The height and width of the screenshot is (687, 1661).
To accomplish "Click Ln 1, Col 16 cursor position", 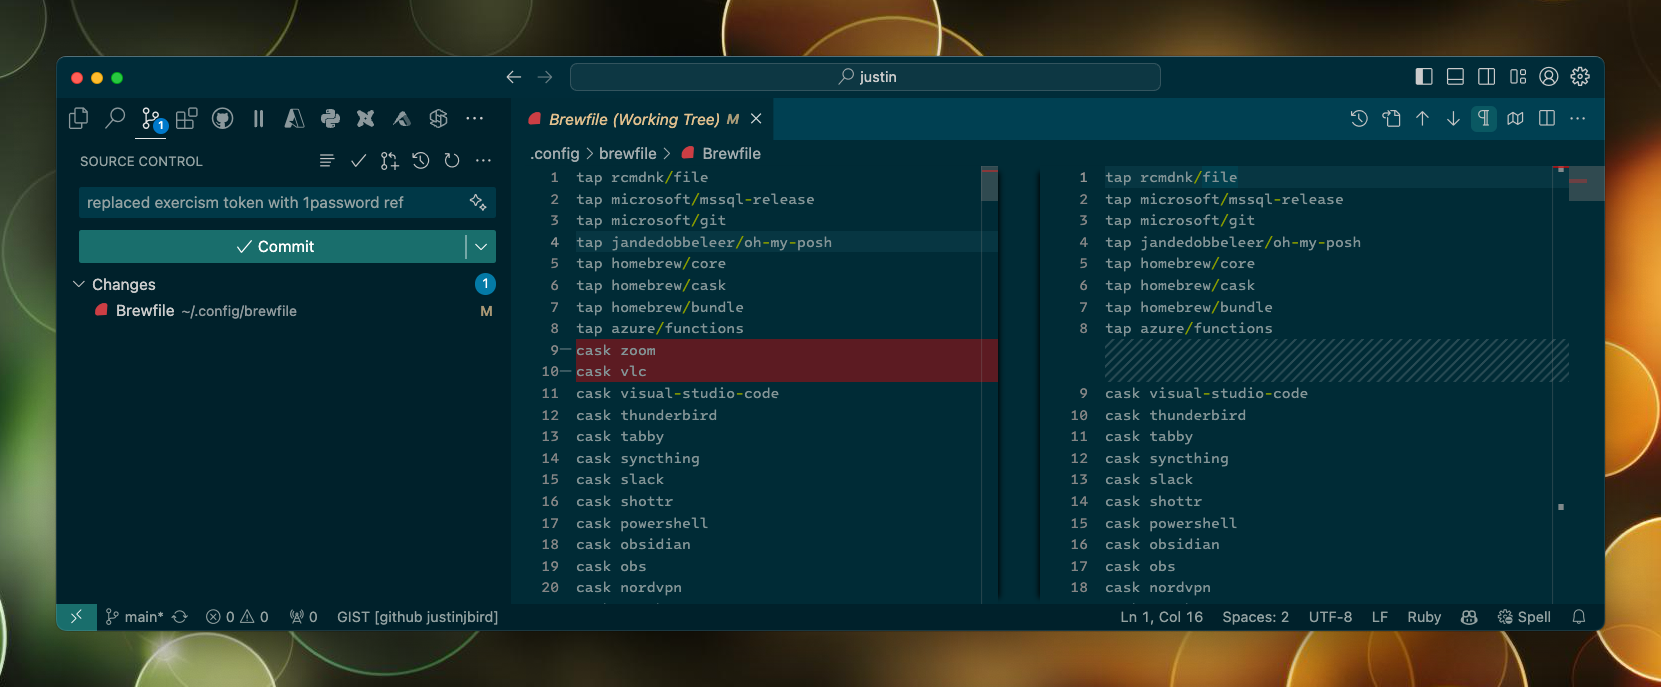I will 1161,617.
